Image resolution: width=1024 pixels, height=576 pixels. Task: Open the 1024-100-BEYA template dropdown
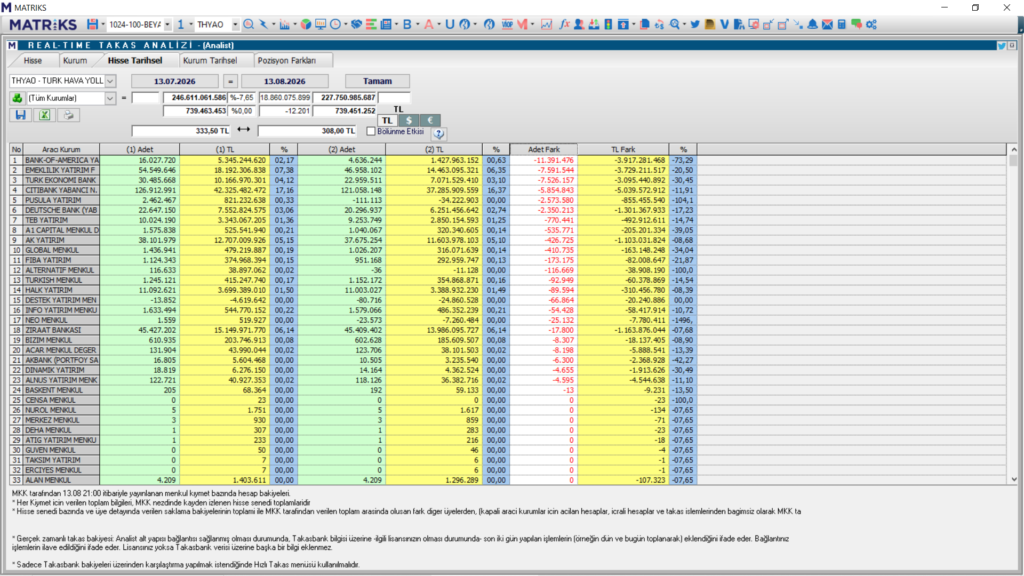point(167,25)
